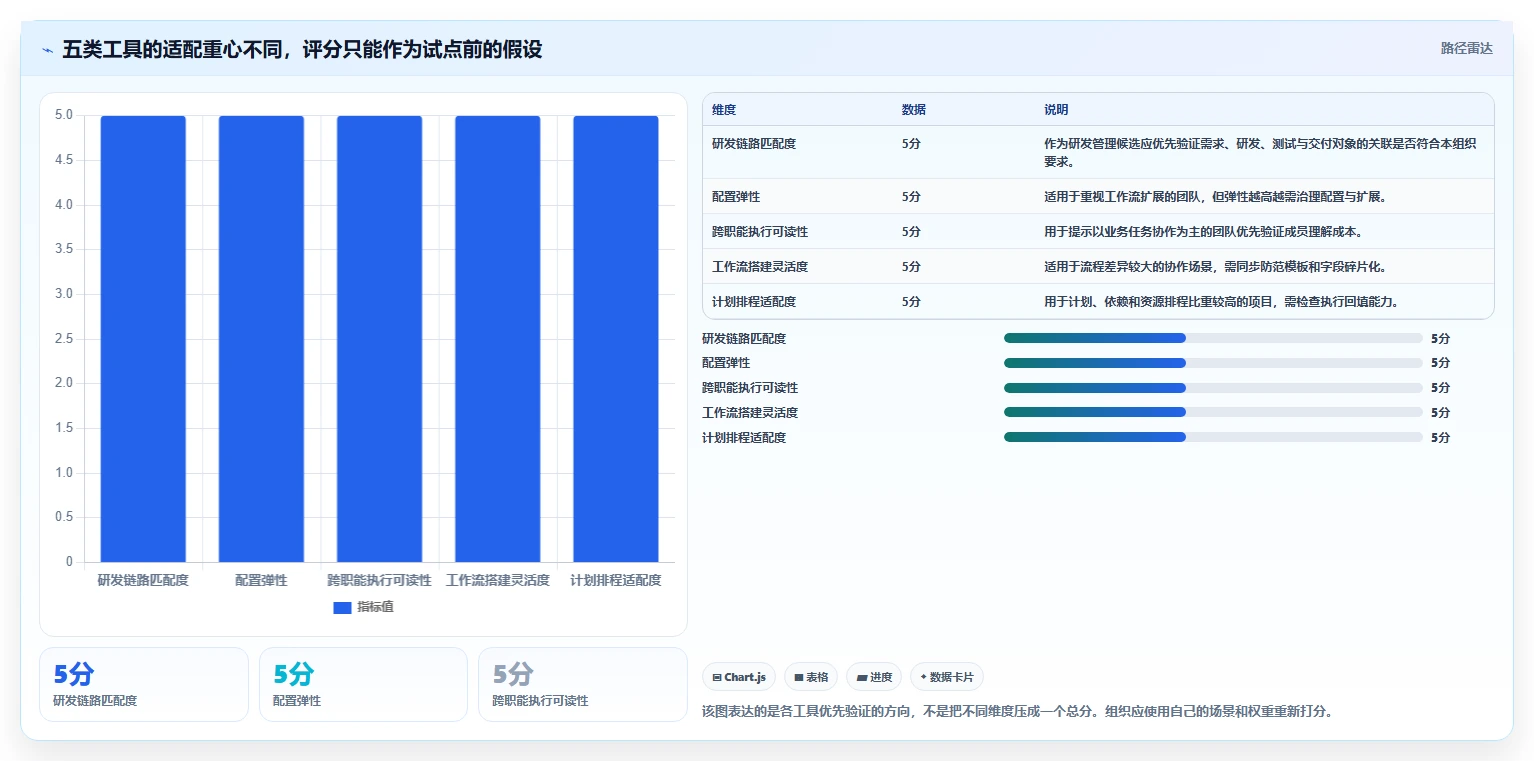Click 配置弹性 in the table's first column
Viewport: 1534px width, 761px height.
pyautogui.click(x=736, y=197)
